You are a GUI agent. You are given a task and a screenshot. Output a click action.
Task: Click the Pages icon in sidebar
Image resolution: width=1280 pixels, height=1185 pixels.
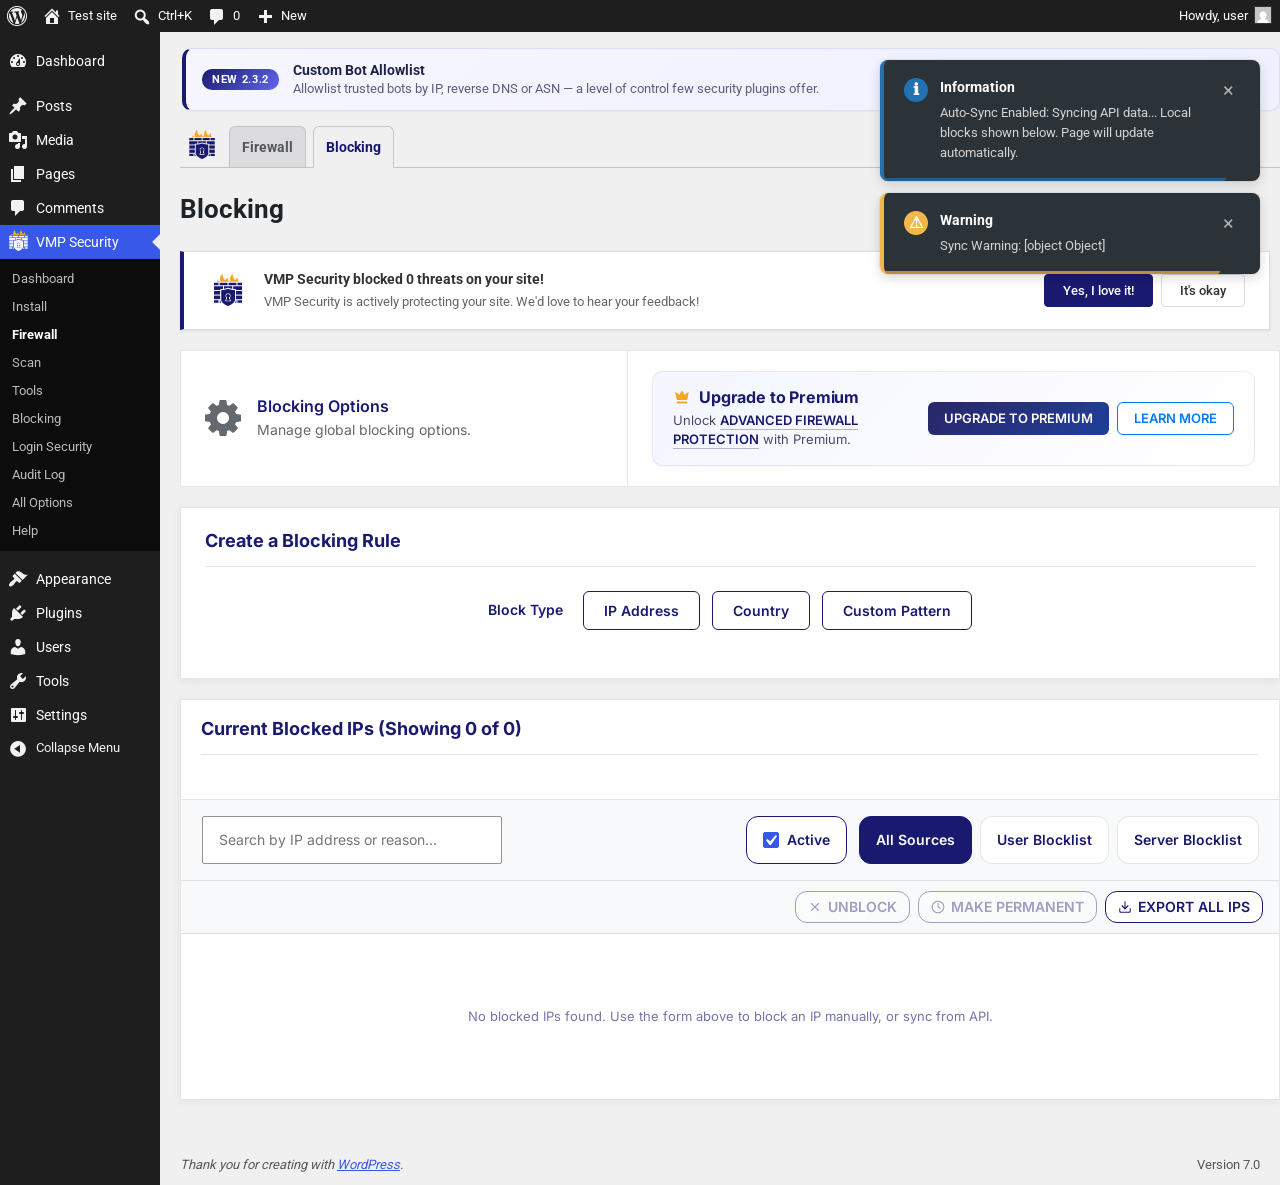pos(18,174)
